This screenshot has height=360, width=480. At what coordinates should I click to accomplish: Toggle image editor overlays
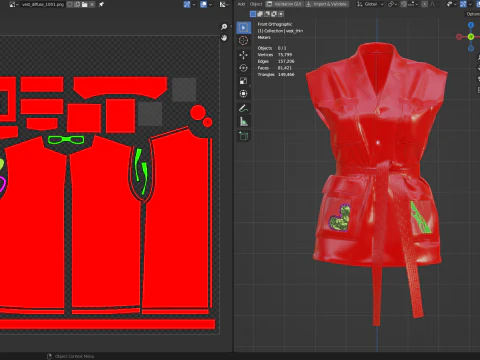tap(203, 4)
